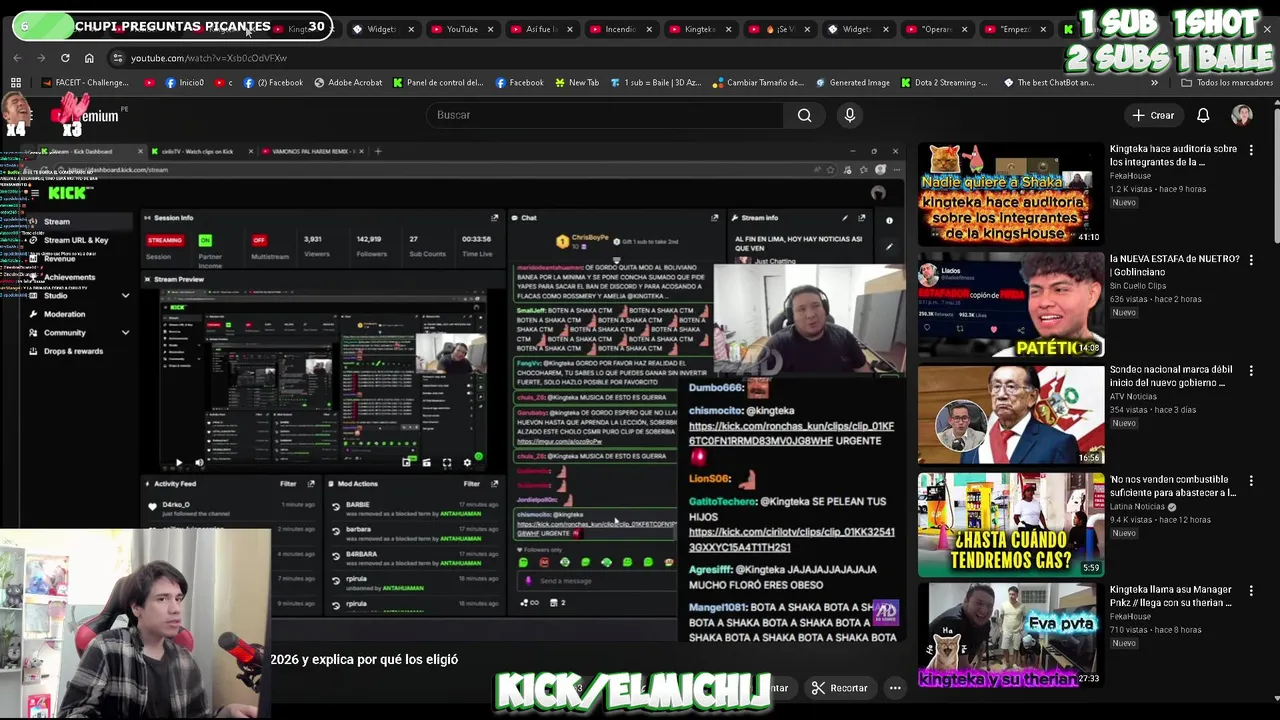Open Stream Preview settings gear
The height and width of the screenshot is (720, 1280).
[x=467, y=463]
